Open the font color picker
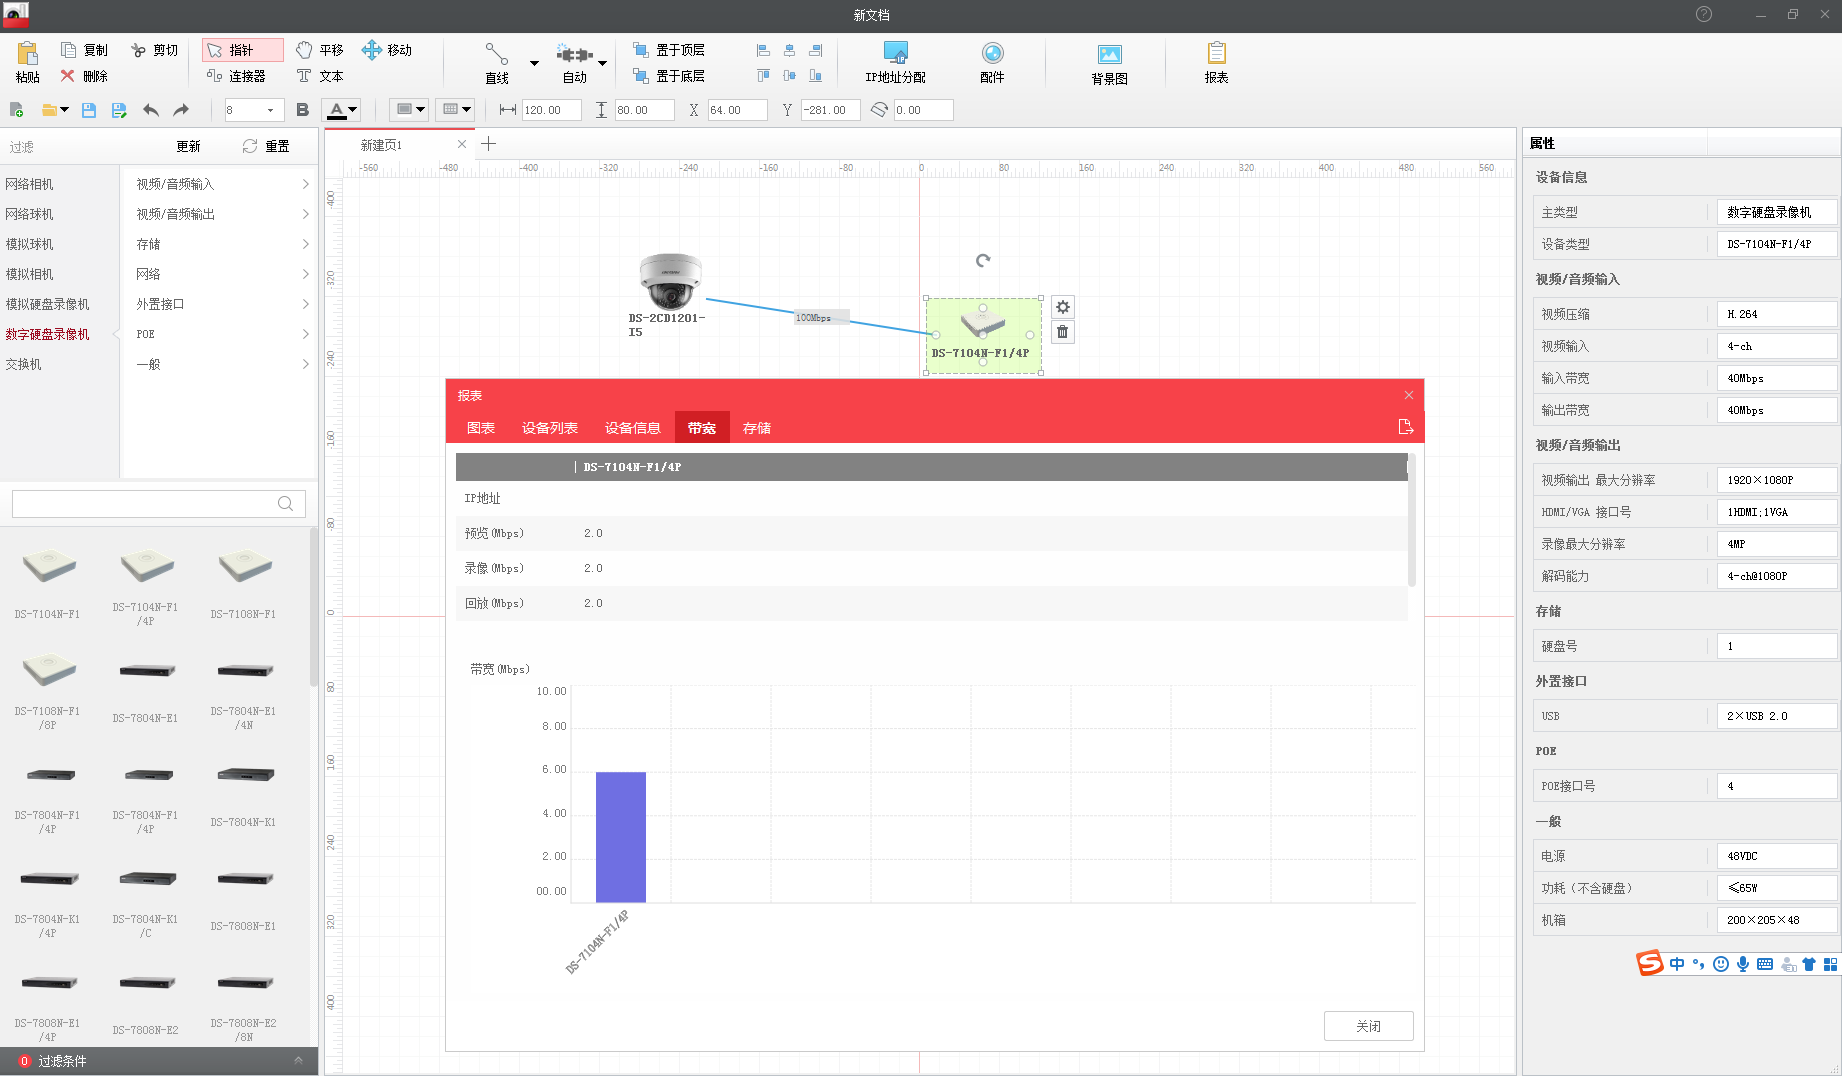Image resolution: width=1842 pixels, height=1076 pixels. click(341, 110)
